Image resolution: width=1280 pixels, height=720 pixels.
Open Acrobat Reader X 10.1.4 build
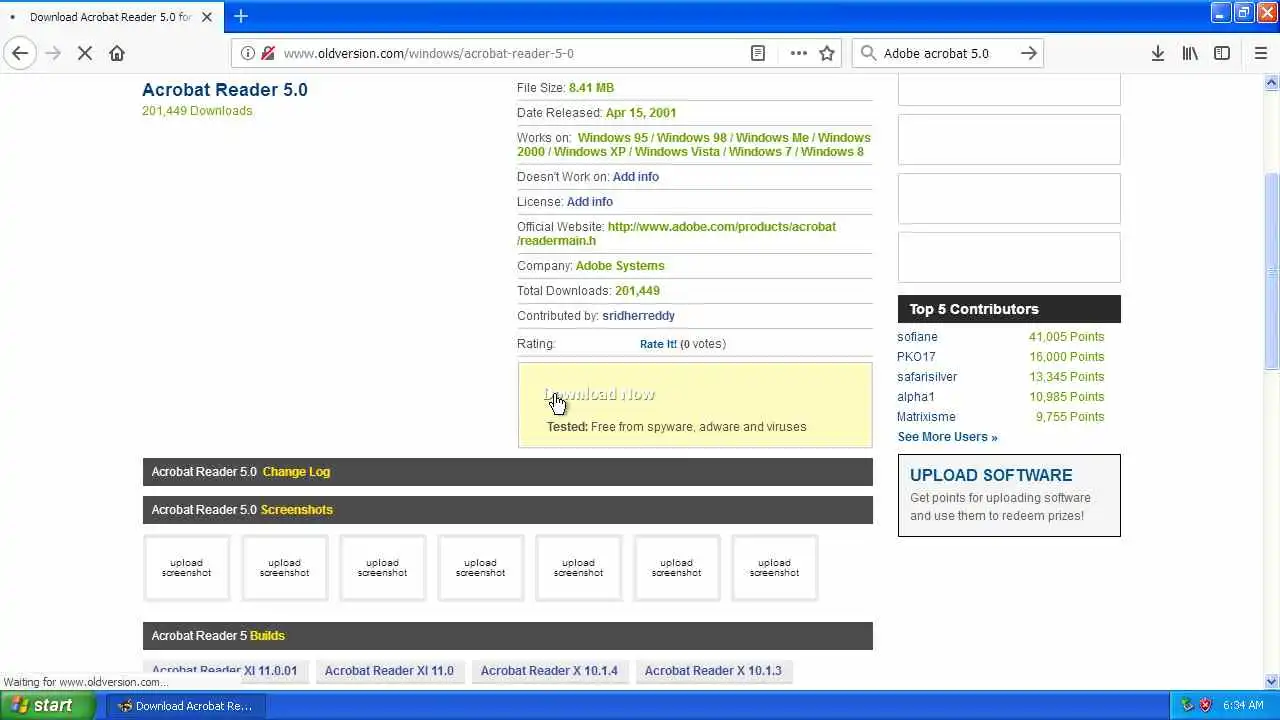tap(549, 671)
